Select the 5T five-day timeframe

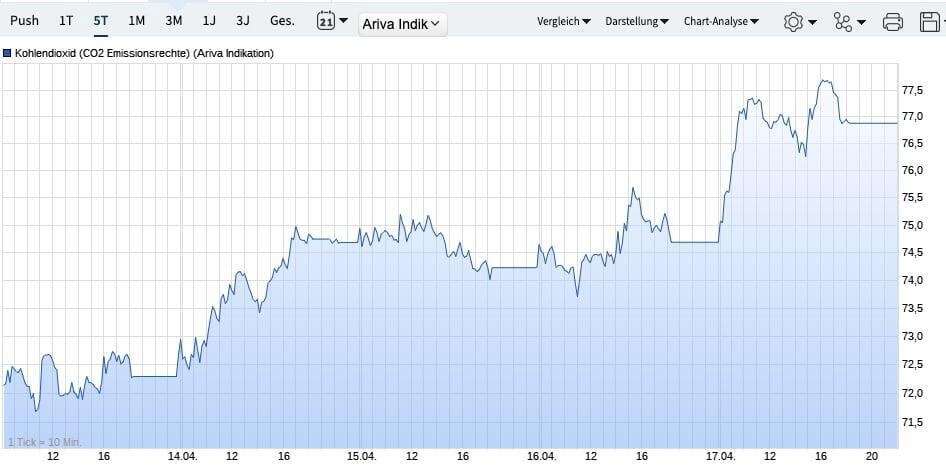tap(100, 21)
